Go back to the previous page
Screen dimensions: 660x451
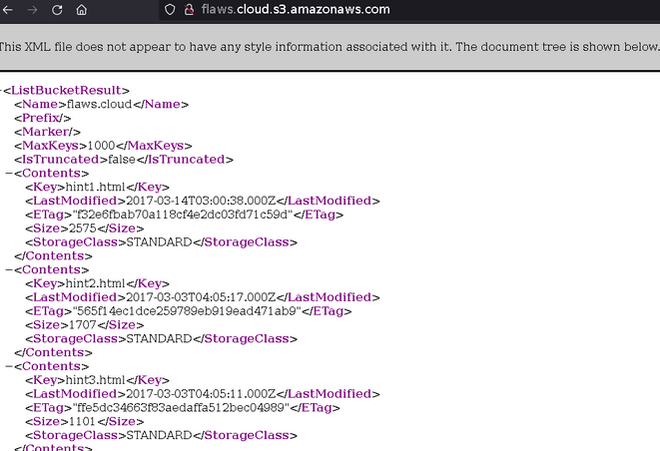pos(7,10)
